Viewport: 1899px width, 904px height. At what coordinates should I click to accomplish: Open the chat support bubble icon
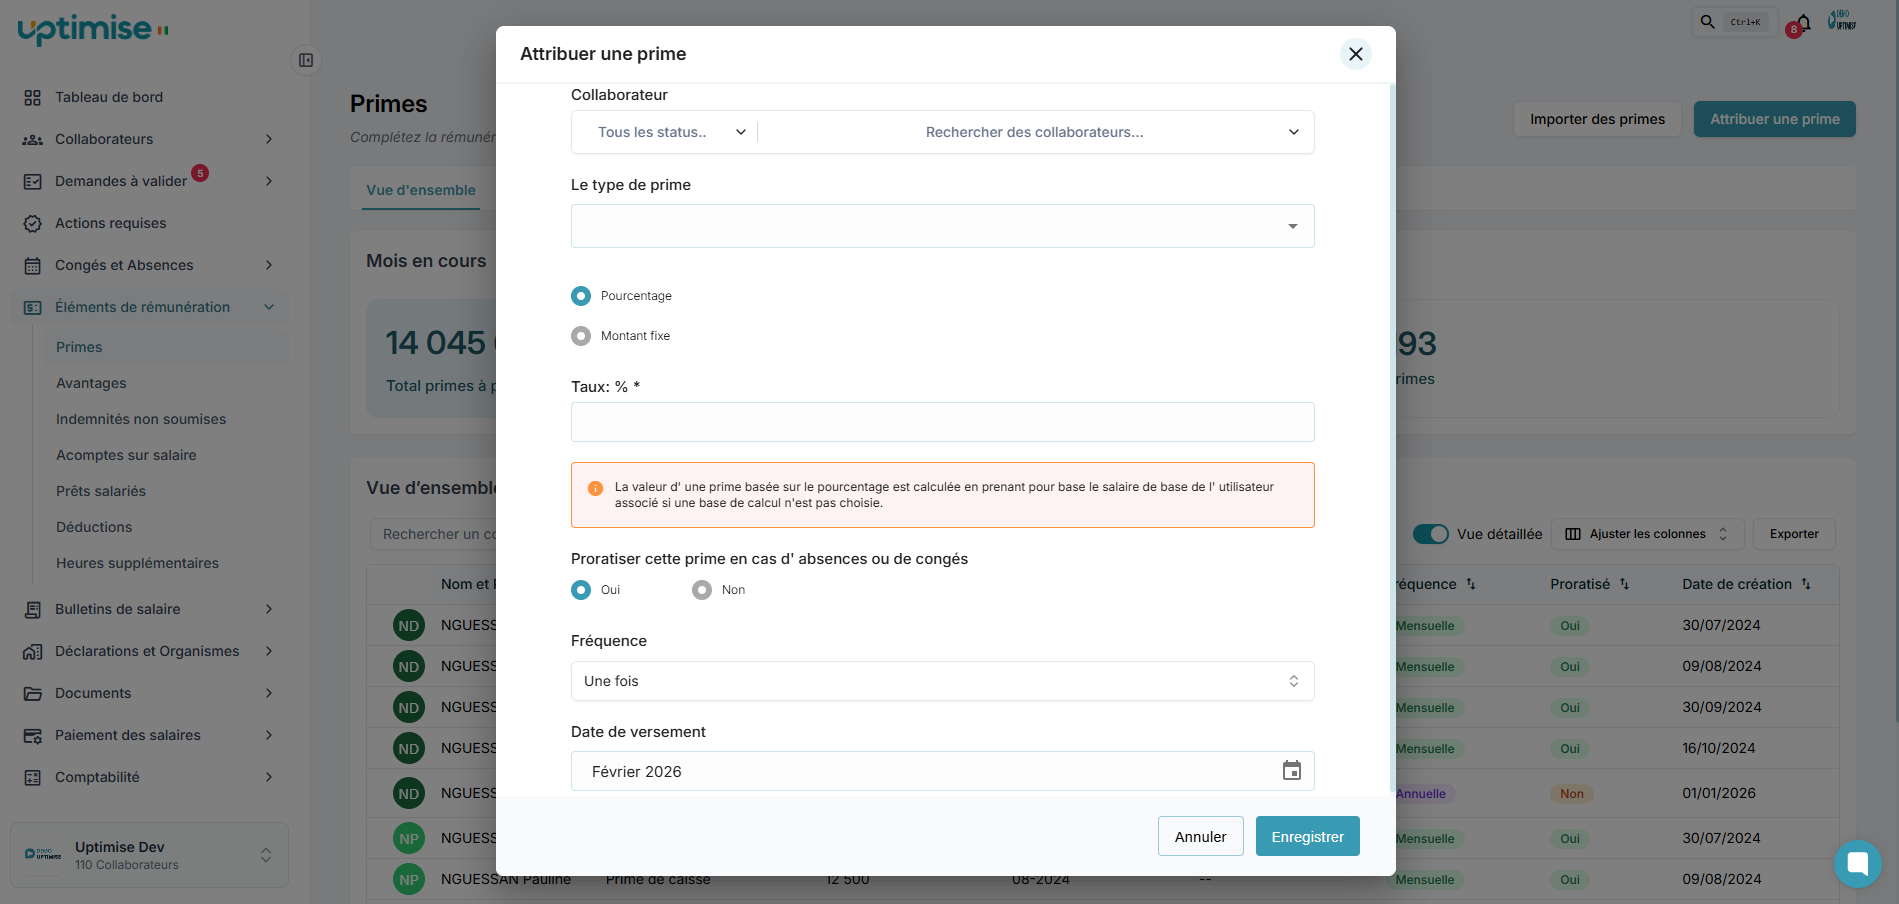(x=1857, y=863)
